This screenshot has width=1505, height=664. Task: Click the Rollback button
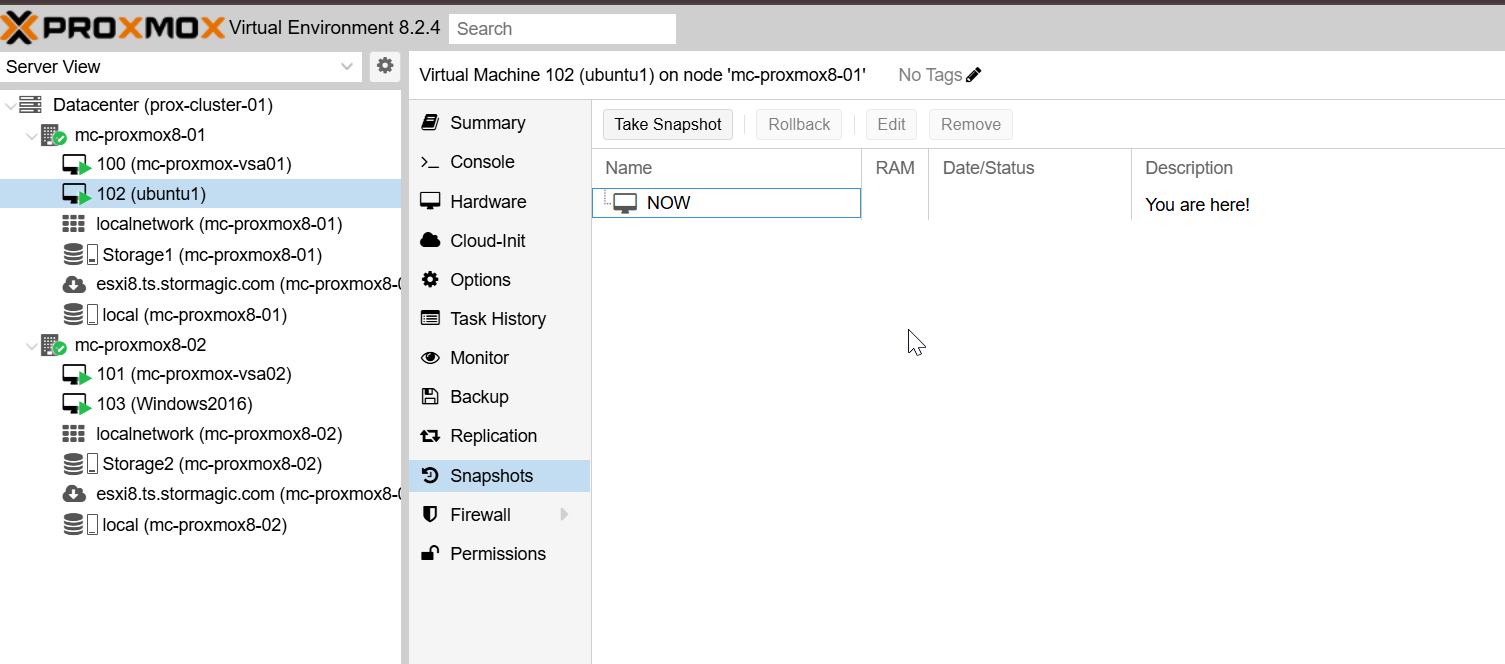pyautogui.click(x=799, y=124)
